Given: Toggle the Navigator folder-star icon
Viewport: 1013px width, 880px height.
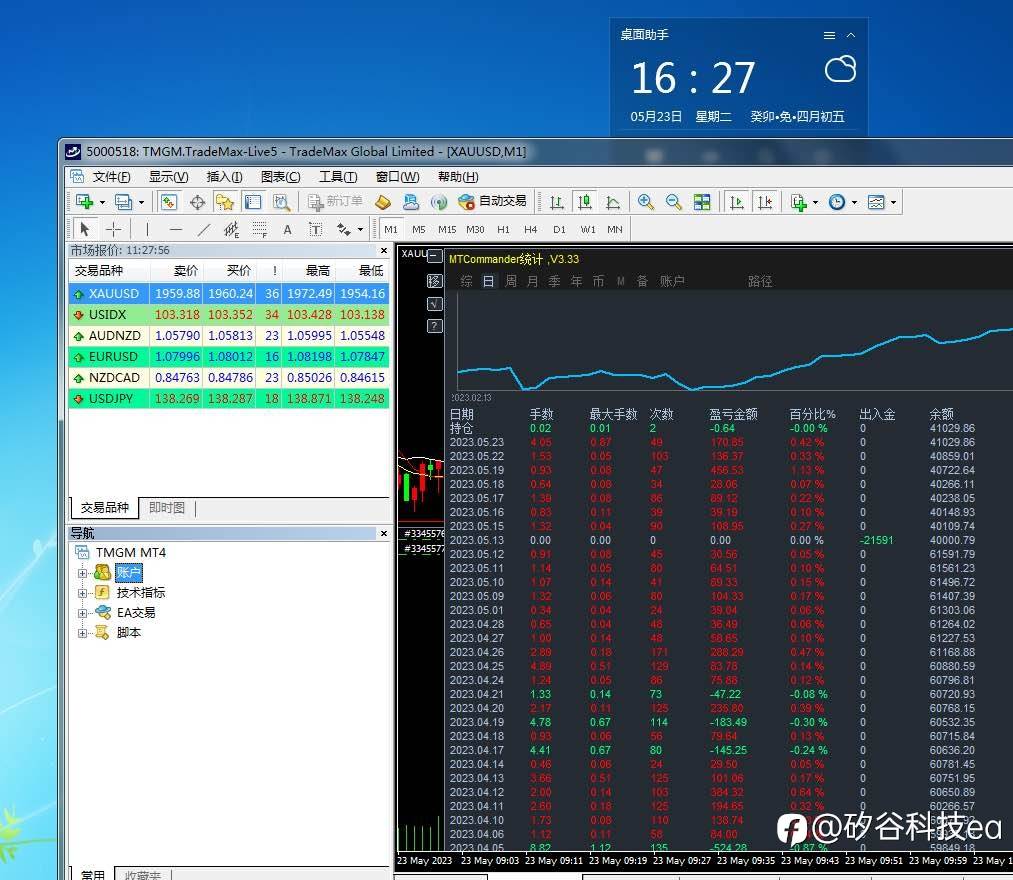Looking at the screenshot, I should [225, 202].
